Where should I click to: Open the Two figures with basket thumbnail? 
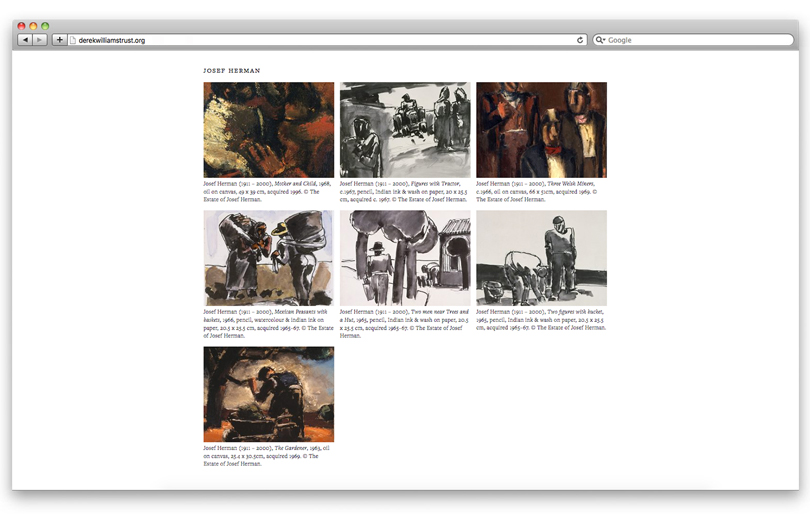(541, 258)
